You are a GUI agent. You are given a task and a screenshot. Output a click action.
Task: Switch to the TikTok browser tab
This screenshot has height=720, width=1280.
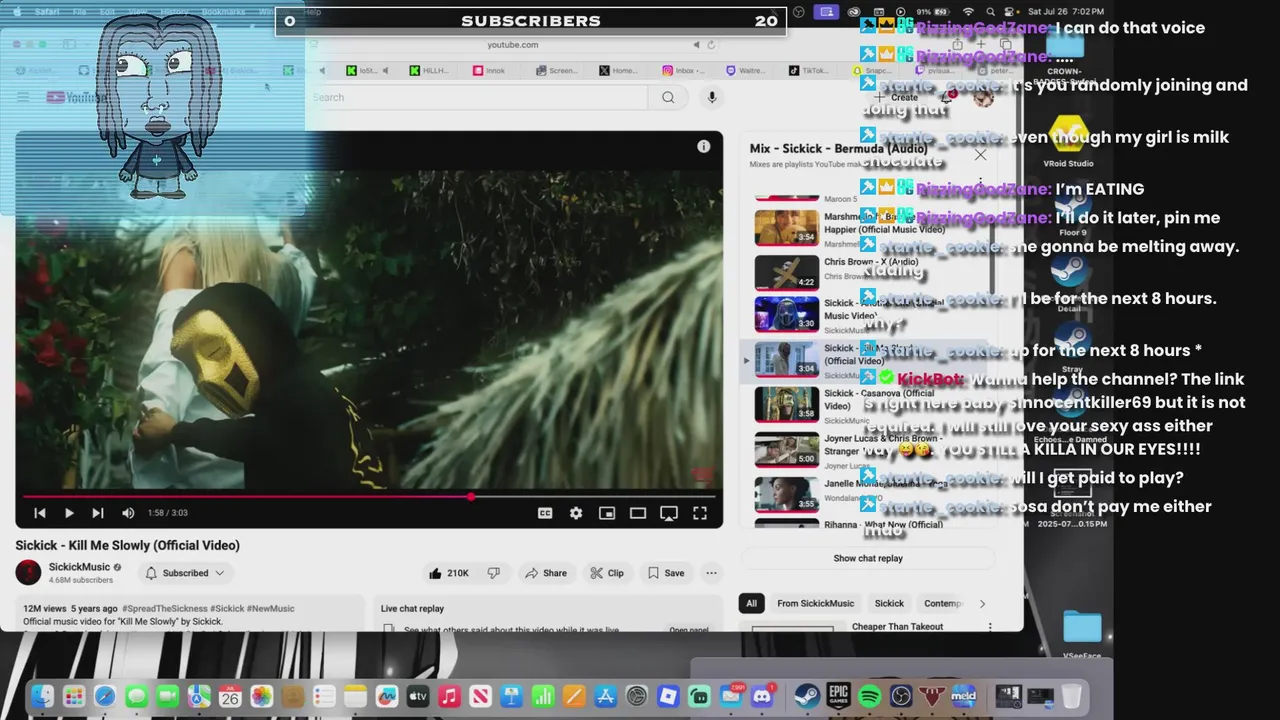click(x=808, y=71)
